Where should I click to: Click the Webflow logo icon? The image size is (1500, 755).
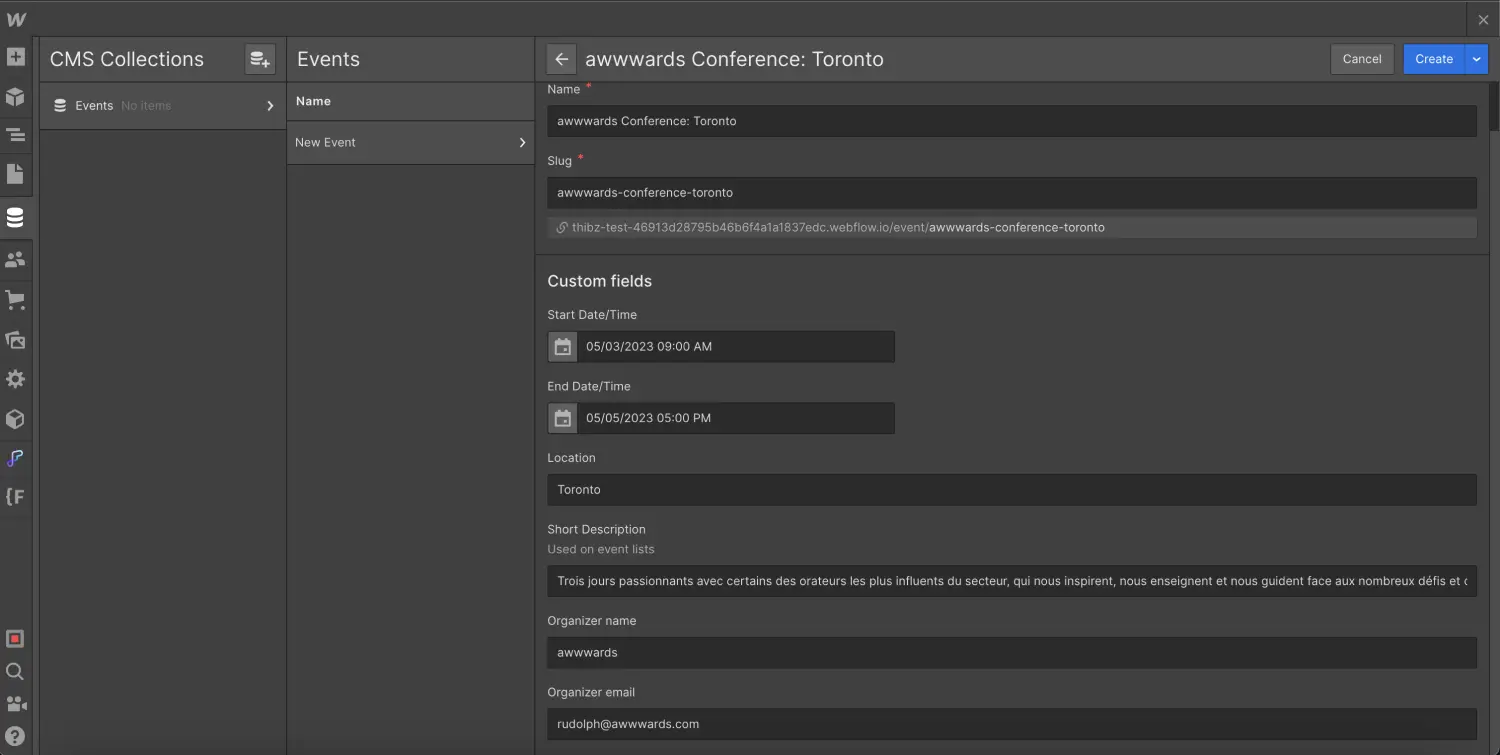16,19
